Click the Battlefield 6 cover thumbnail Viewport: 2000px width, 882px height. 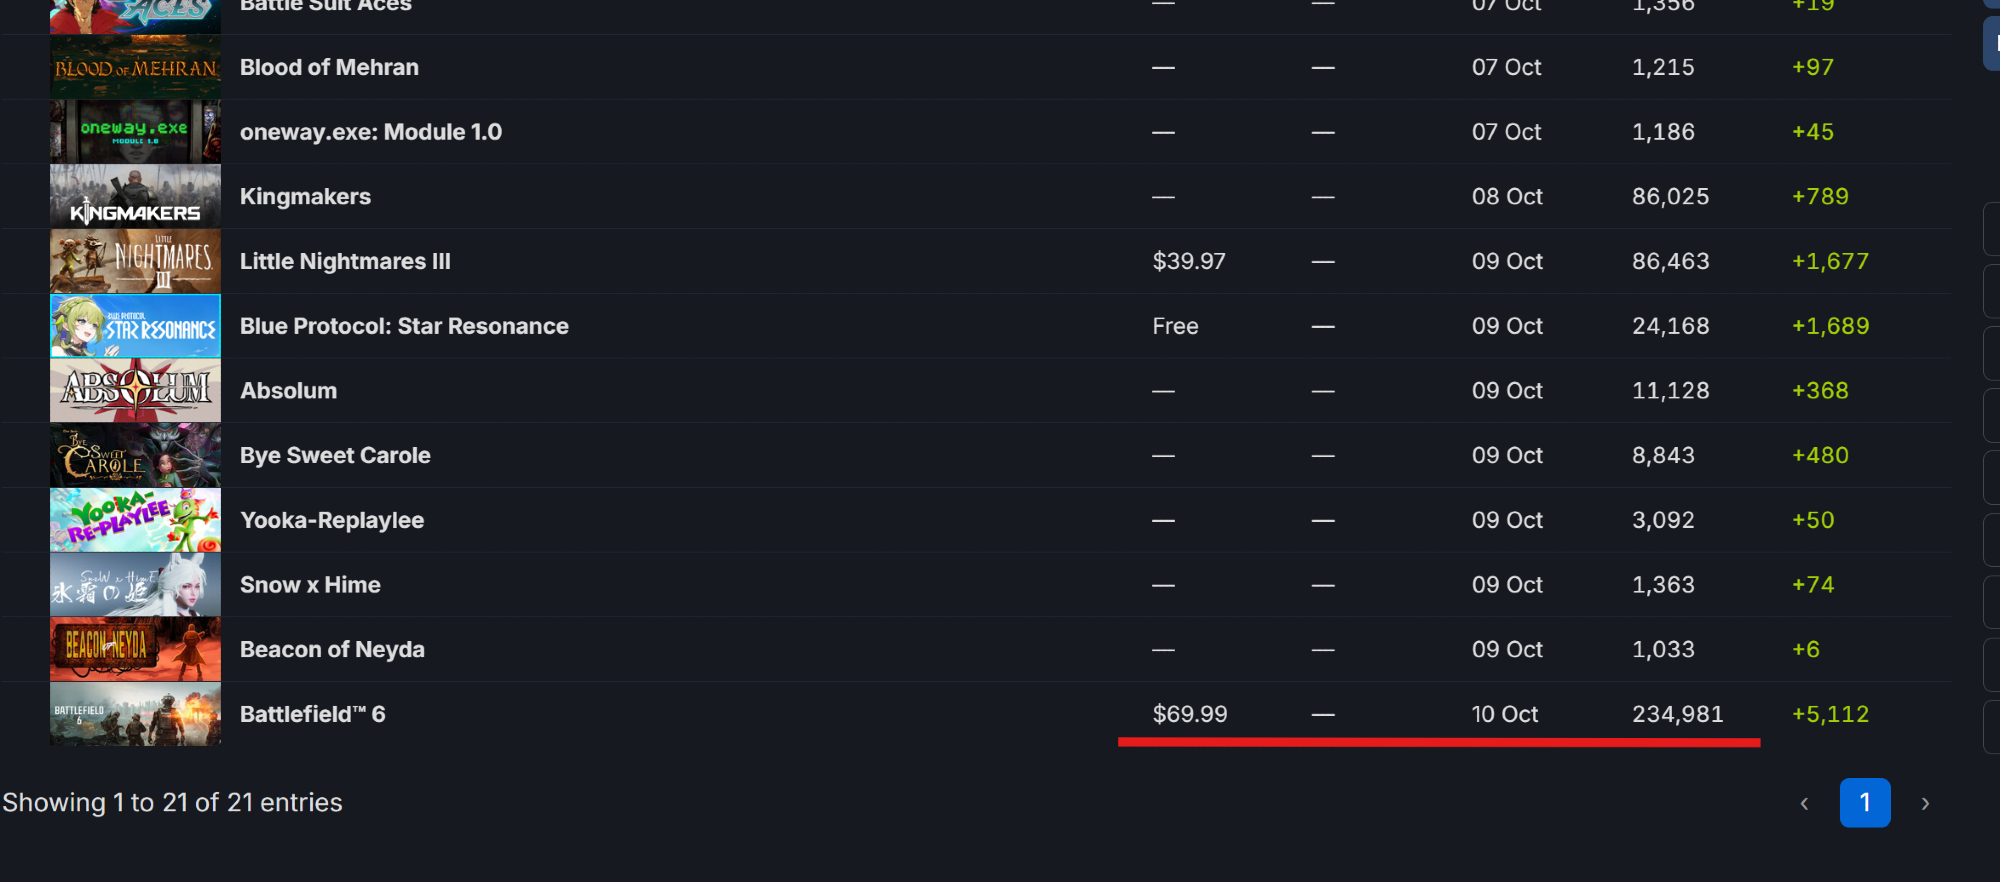[135, 714]
